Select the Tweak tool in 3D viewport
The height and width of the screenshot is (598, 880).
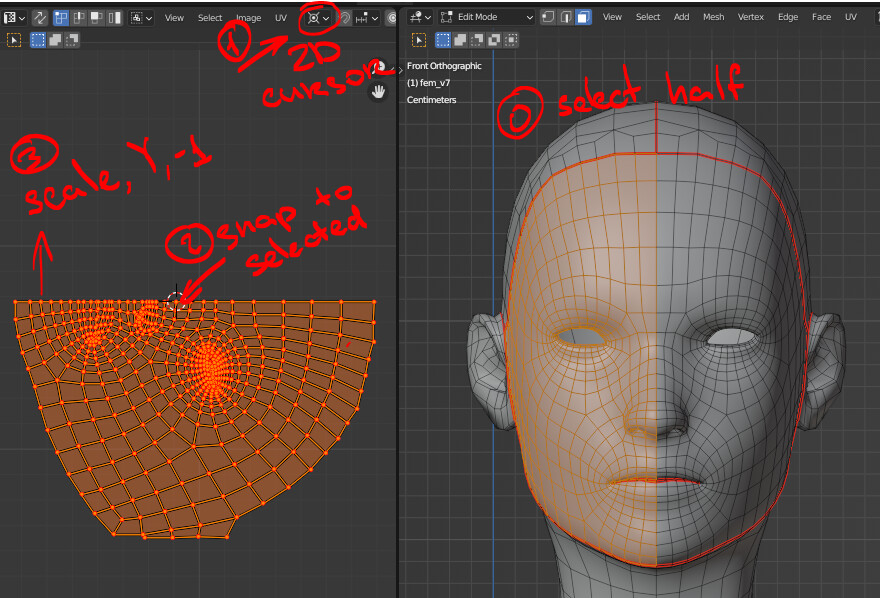(419, 40)
